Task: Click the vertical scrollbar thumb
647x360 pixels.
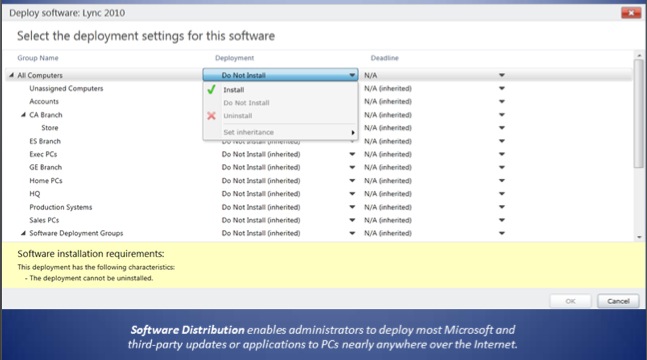Action: click(x=639, y=114)
